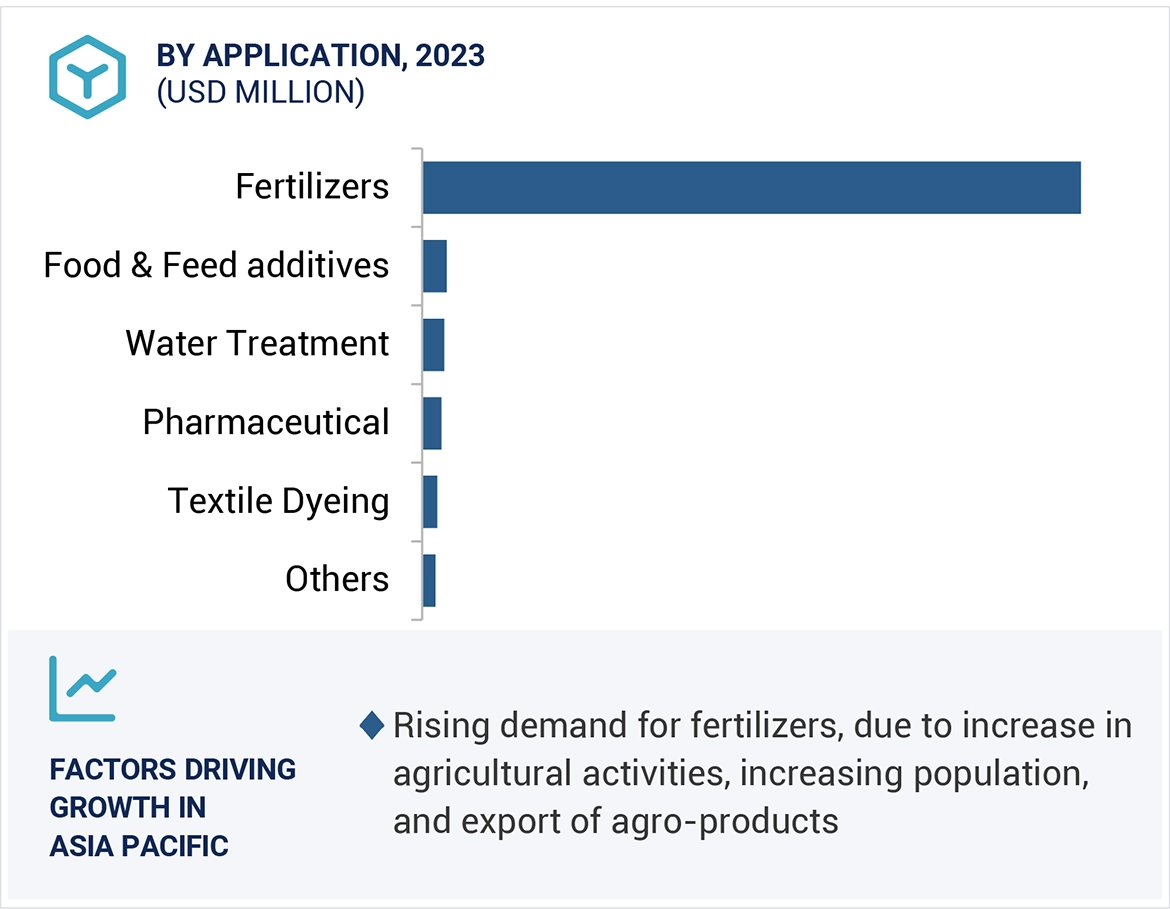The image size is (1170, 909).
Task: Select the Water Treatment category label
Action: coord(257,344)
